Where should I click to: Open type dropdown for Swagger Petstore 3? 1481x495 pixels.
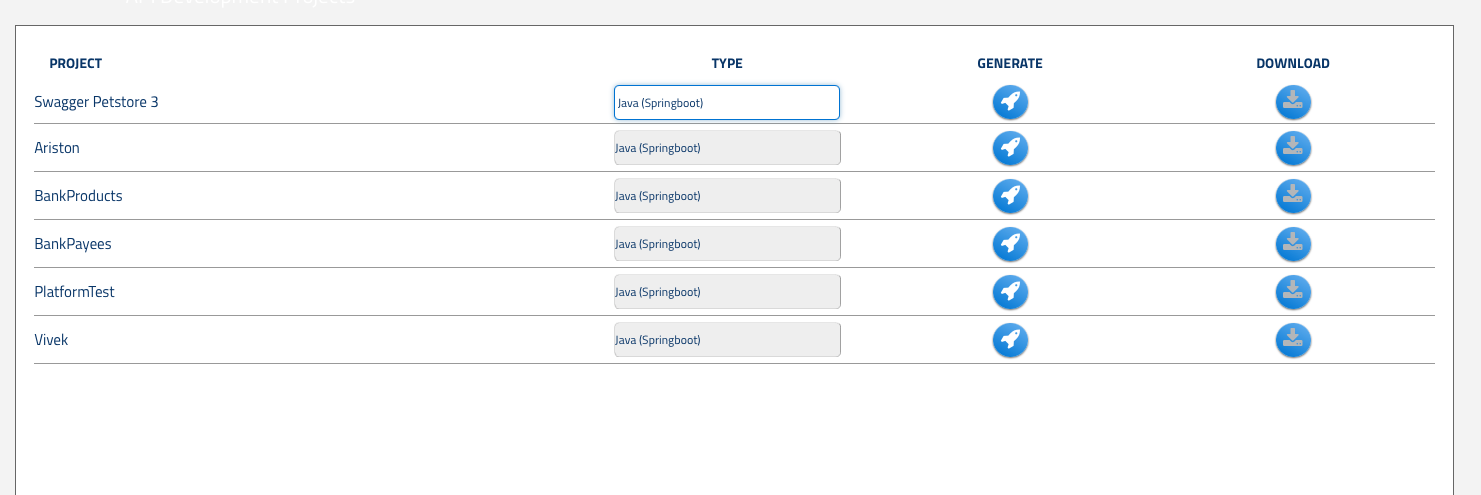(x=727, y=102)
